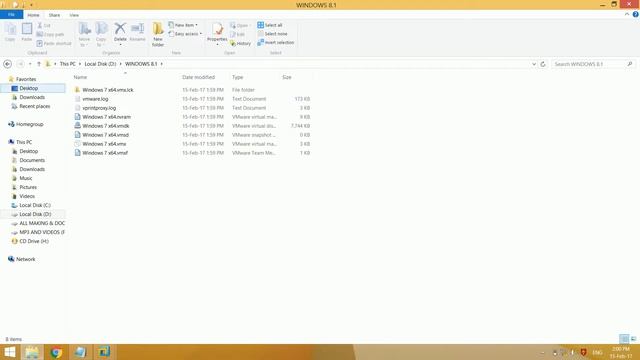Image resolution: width=640 pixels, height=360 pixels.
Task: Select the Windows 7 x64.vmdk file
Action: [x=106, y=126]
